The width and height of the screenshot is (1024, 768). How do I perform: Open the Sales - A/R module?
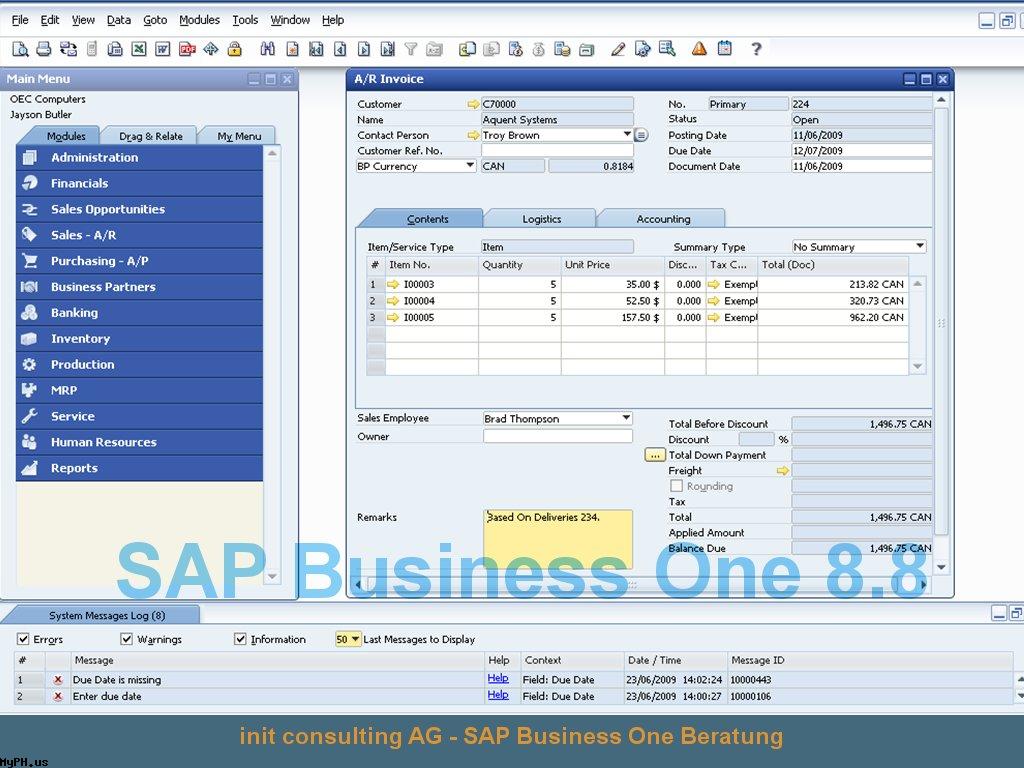(139, 235)
